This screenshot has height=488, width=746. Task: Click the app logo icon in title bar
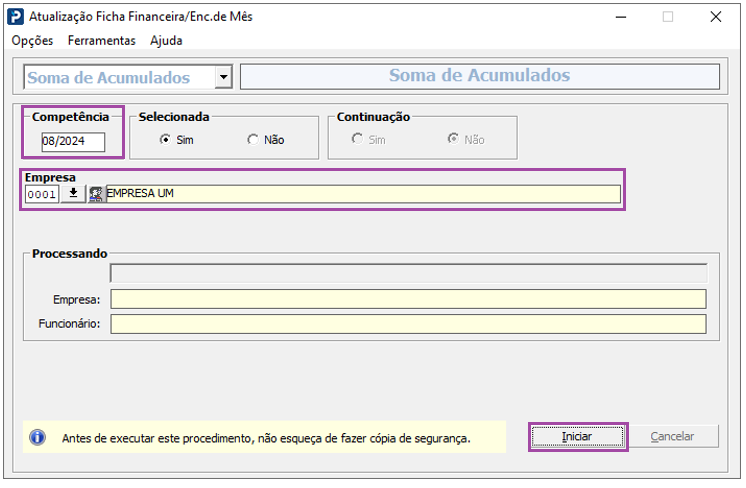point(16,16)
